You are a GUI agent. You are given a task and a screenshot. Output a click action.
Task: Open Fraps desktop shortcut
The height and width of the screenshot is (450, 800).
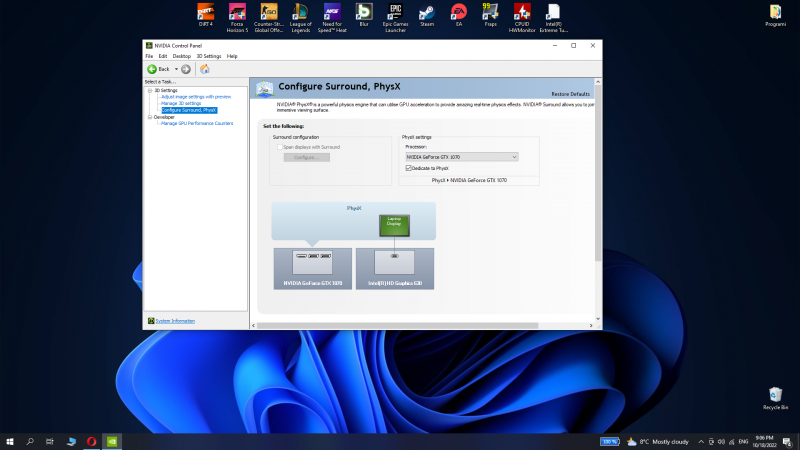tap(490, 15)
